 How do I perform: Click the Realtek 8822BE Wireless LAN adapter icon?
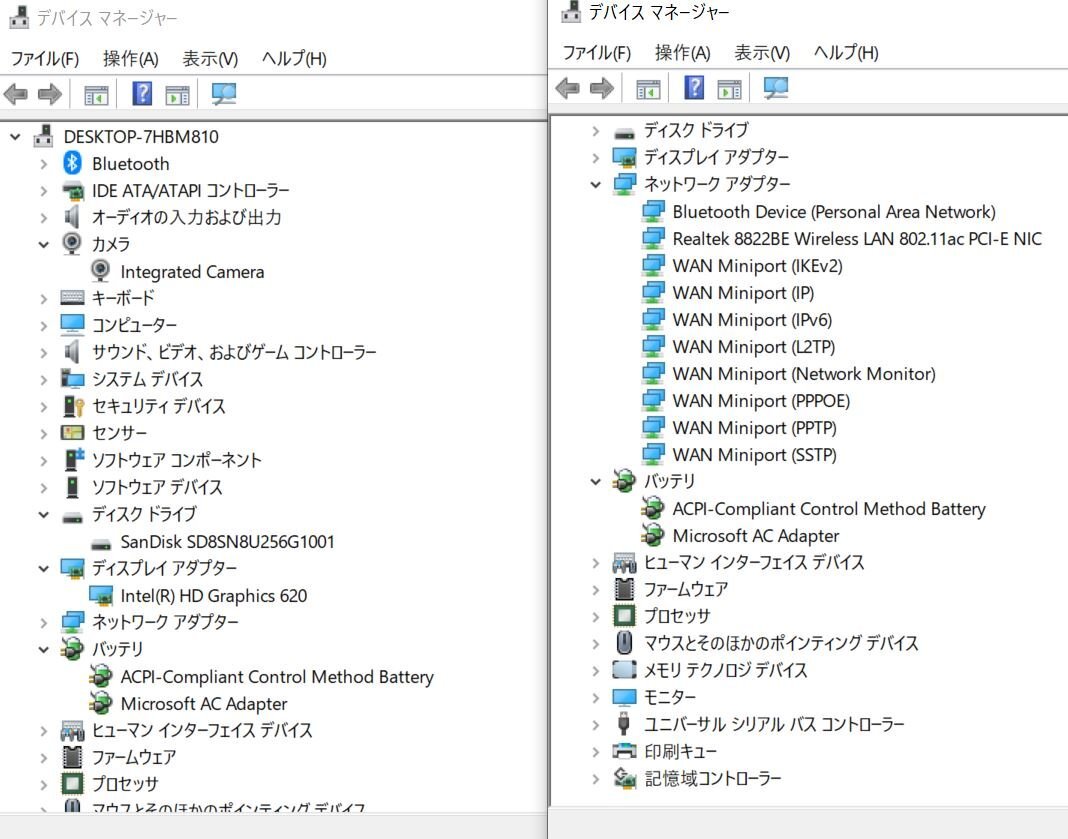653,239
